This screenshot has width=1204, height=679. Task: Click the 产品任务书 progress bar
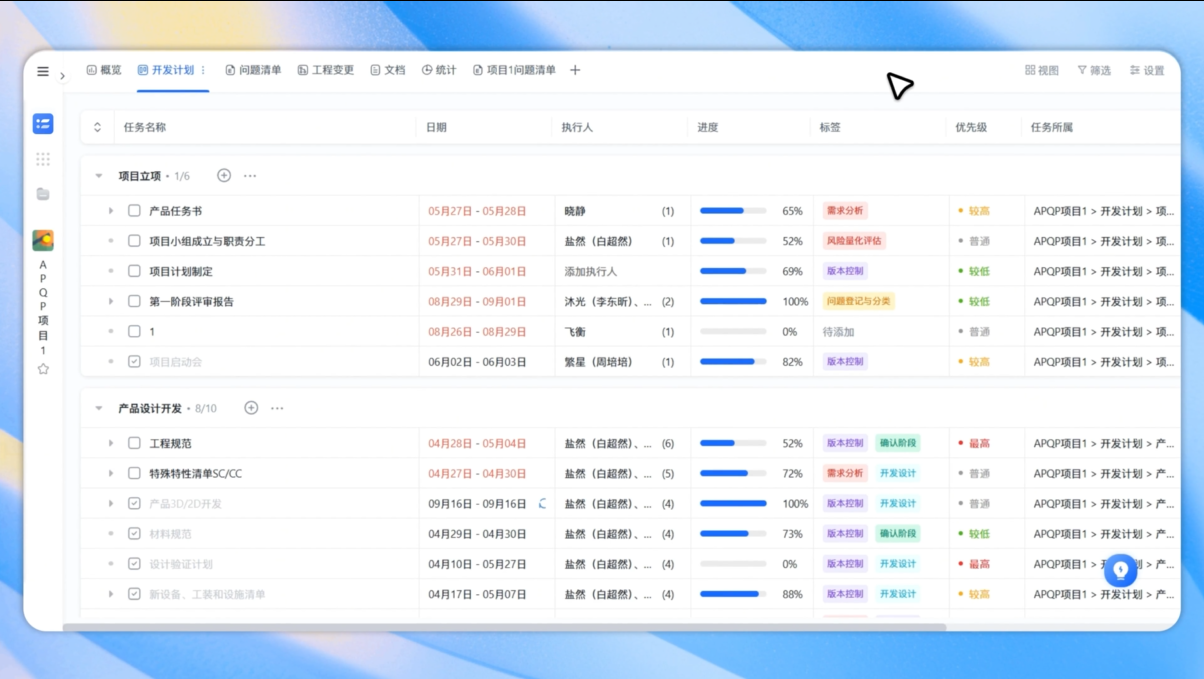(733, 211)
